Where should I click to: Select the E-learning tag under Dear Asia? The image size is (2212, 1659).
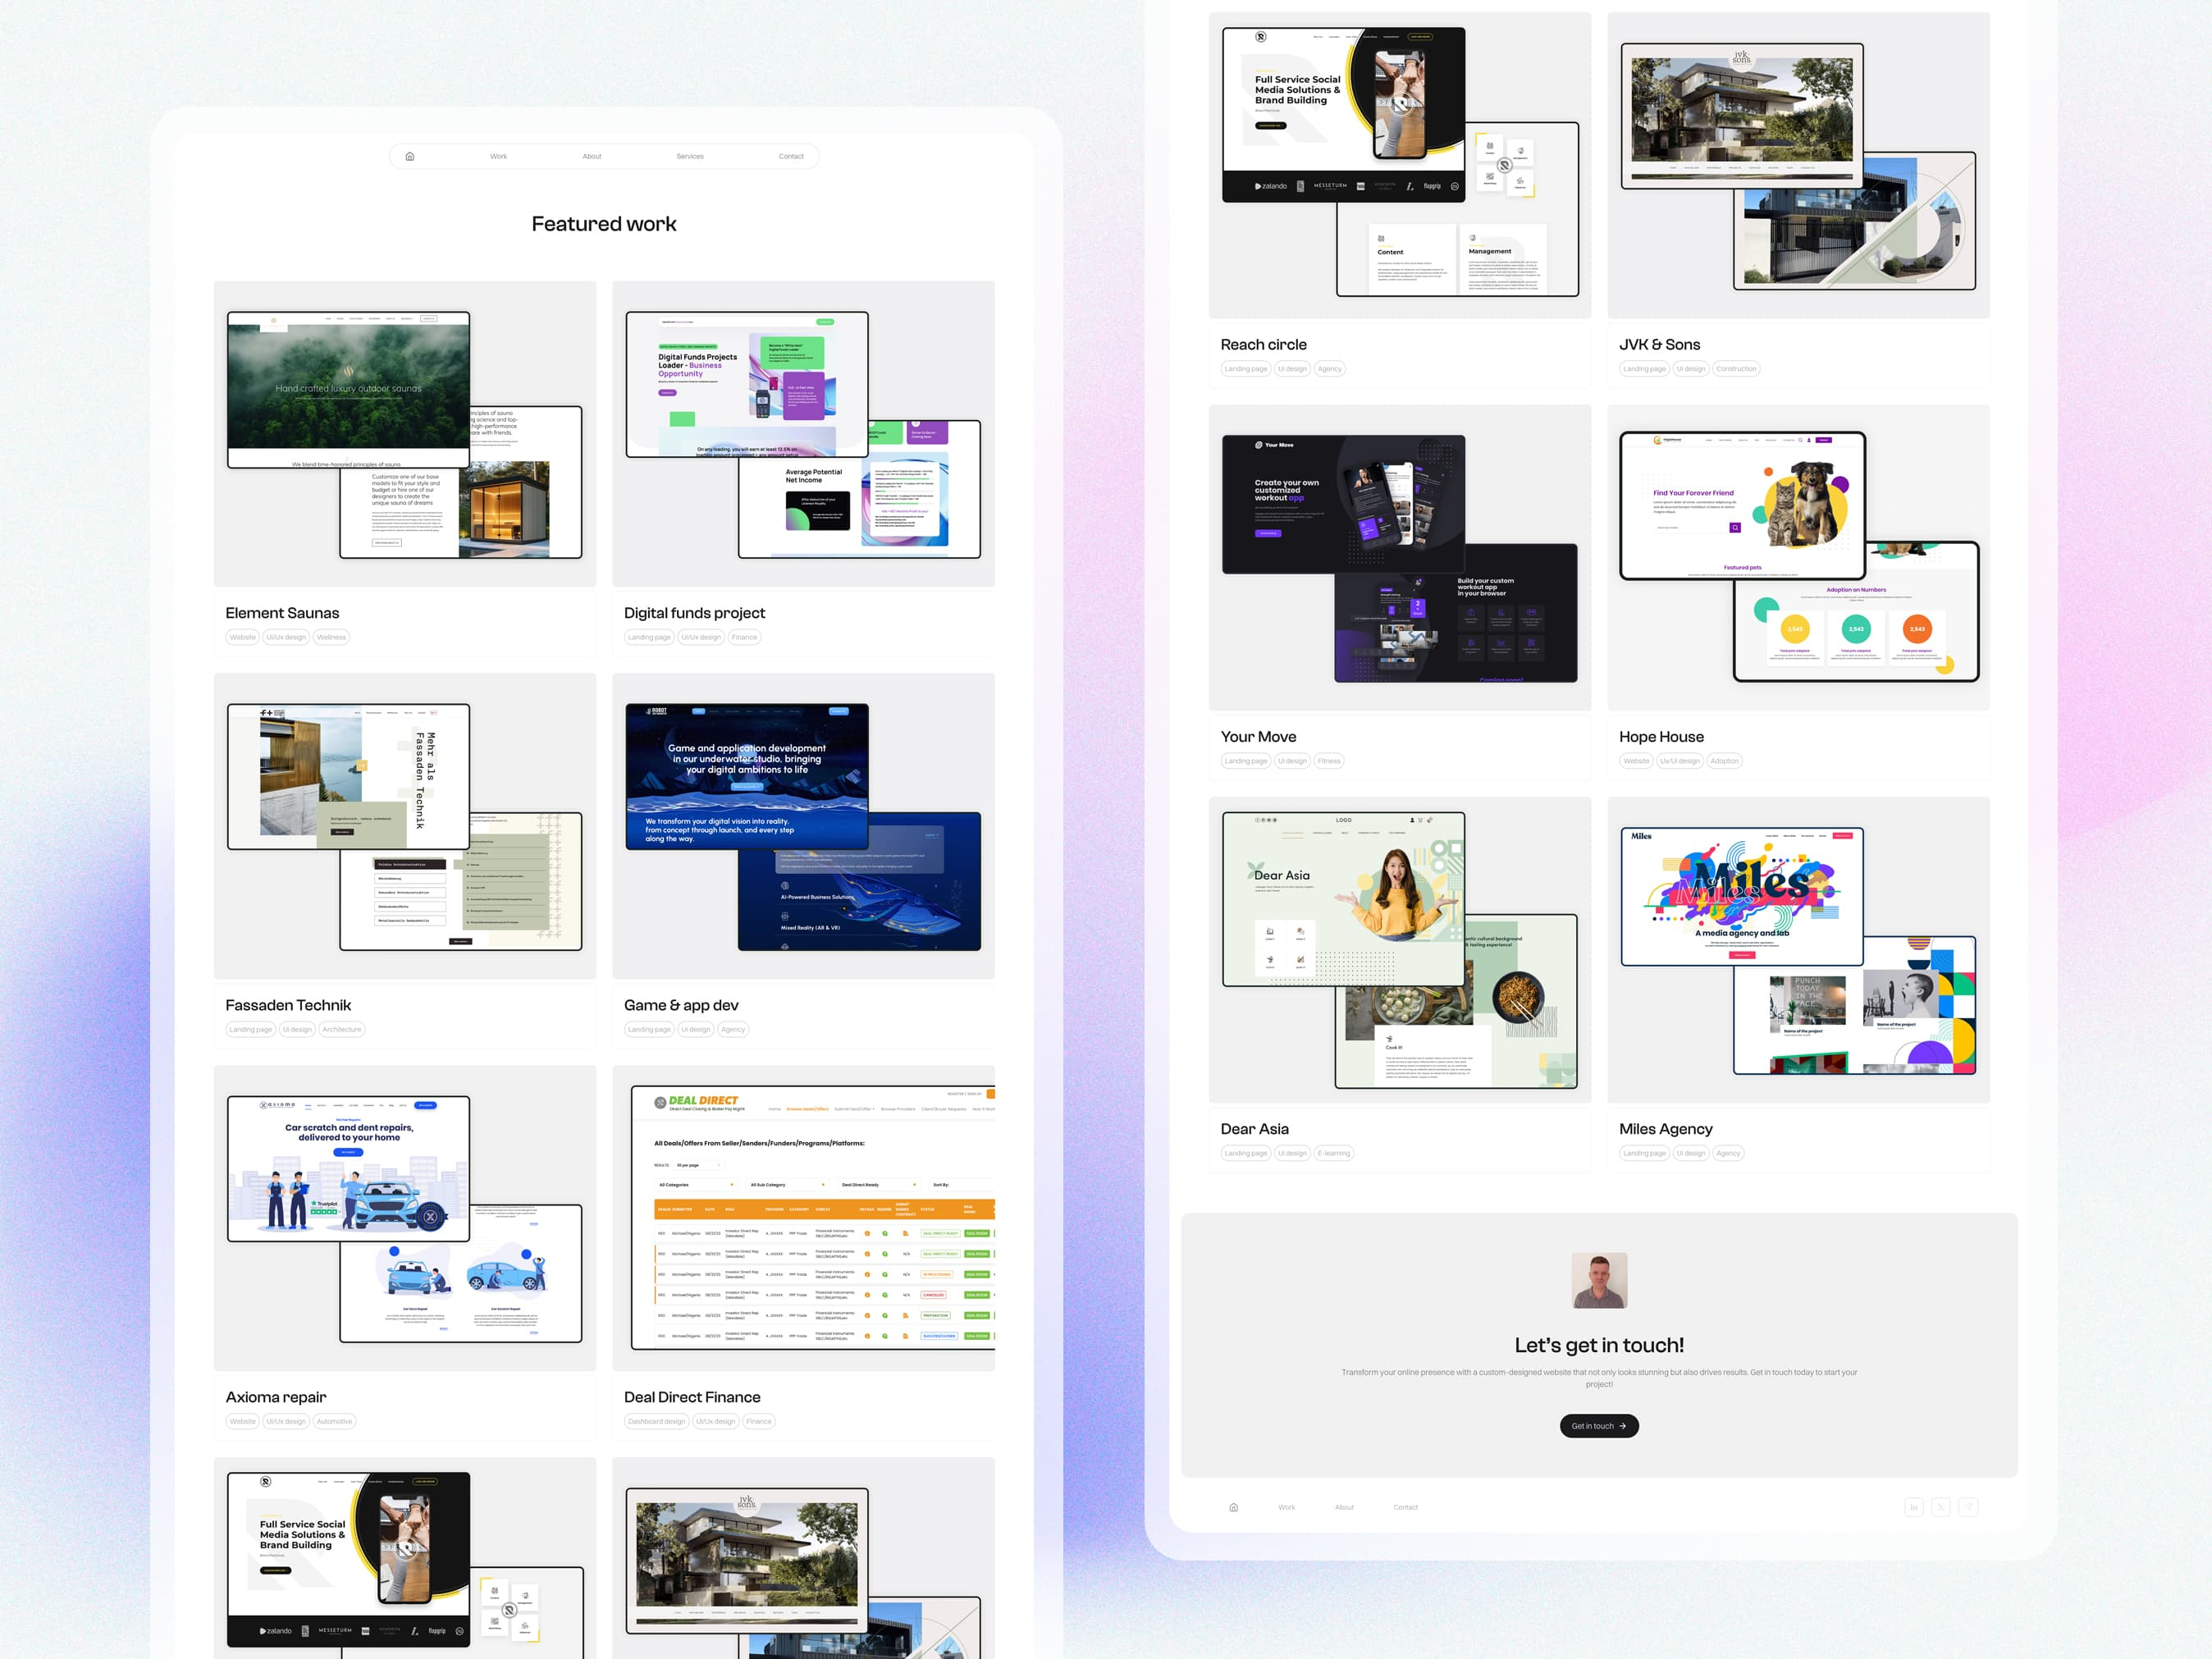tap(1333, 1153)
